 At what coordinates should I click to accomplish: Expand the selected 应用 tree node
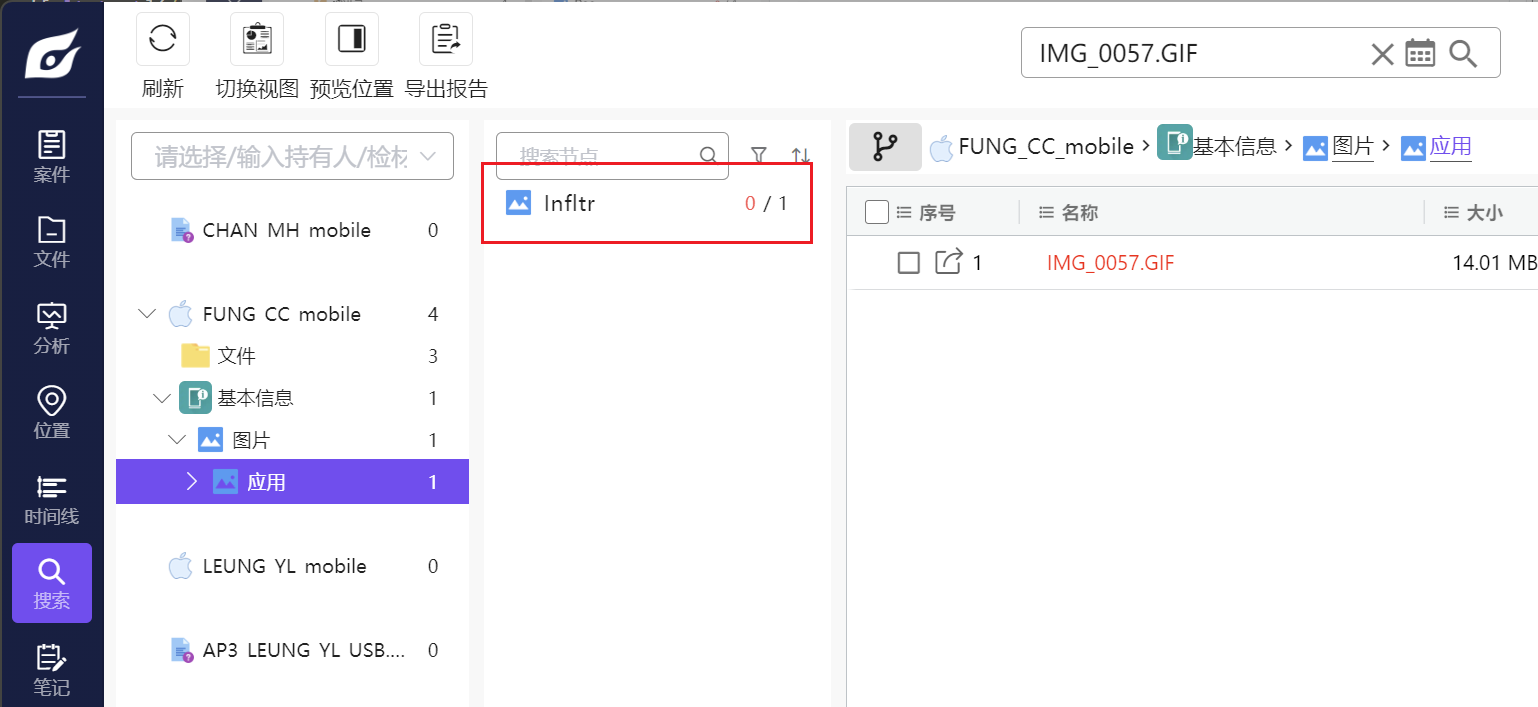click(193, 482)
